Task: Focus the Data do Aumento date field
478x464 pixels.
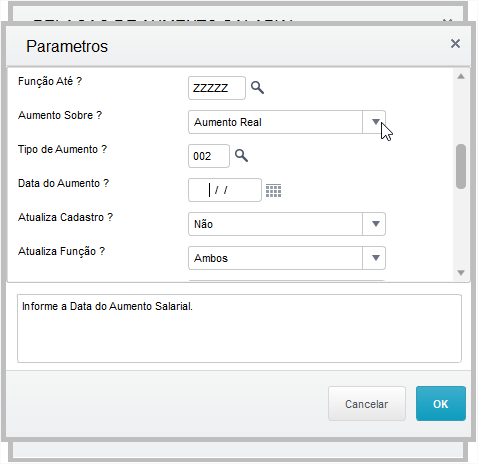Action: click(225, 190)
